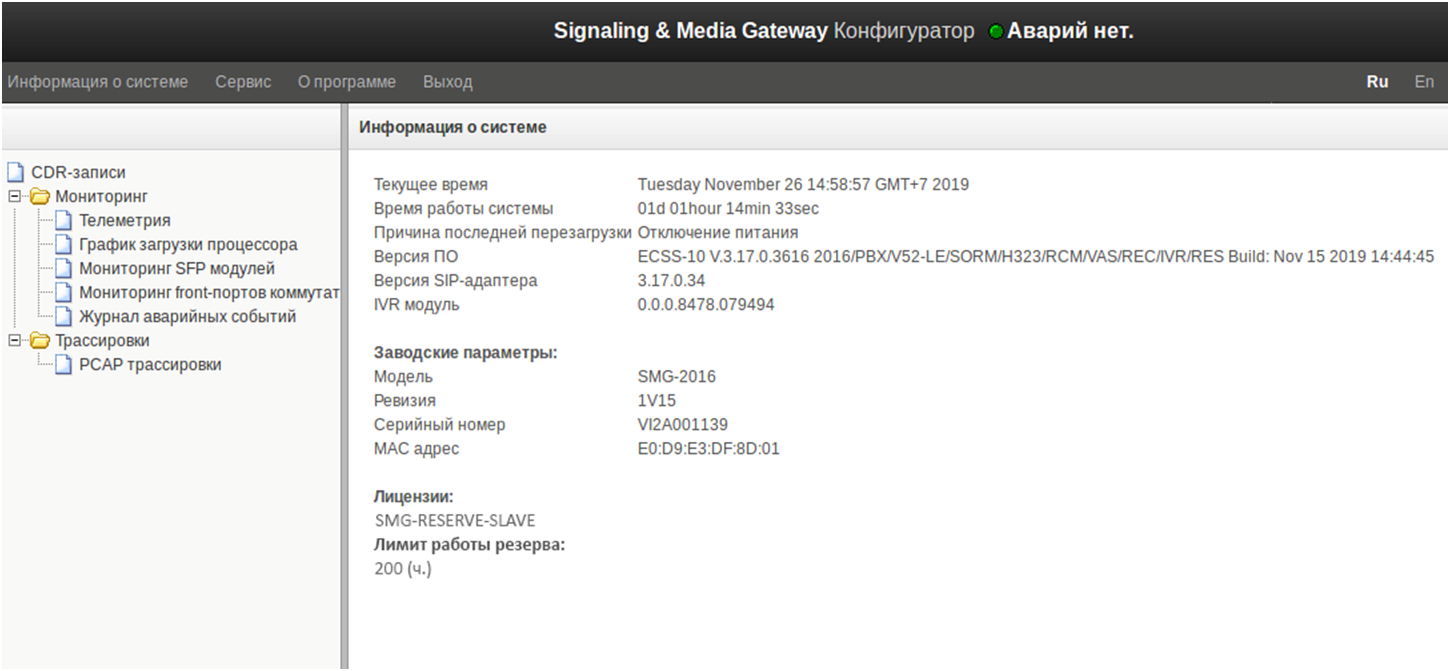Open the Информация о системе menu
Viewport: 1450px width, 671px height.
[x=97, y=82]
